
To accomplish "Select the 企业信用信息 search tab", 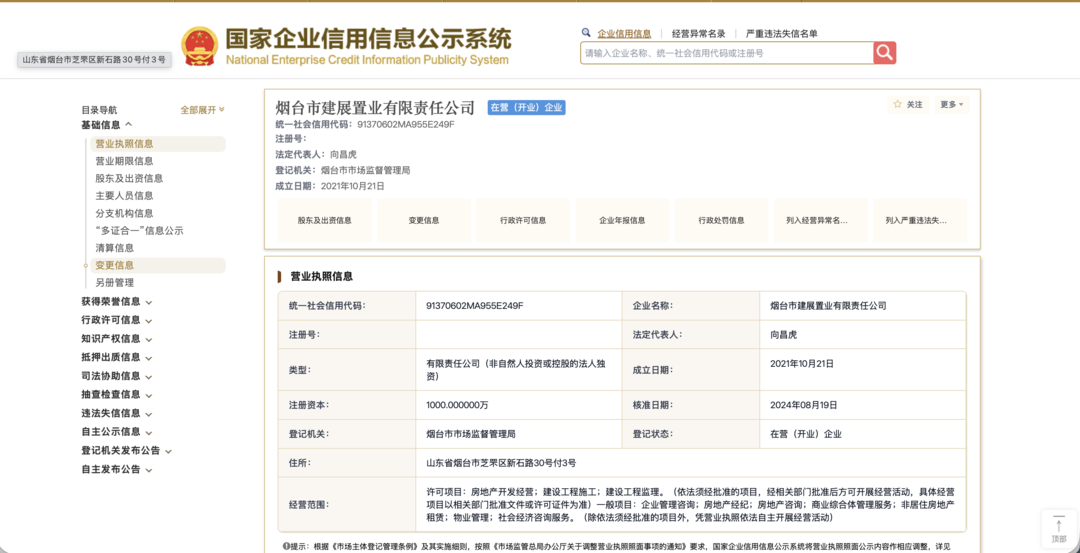I will tap(624, 33).
